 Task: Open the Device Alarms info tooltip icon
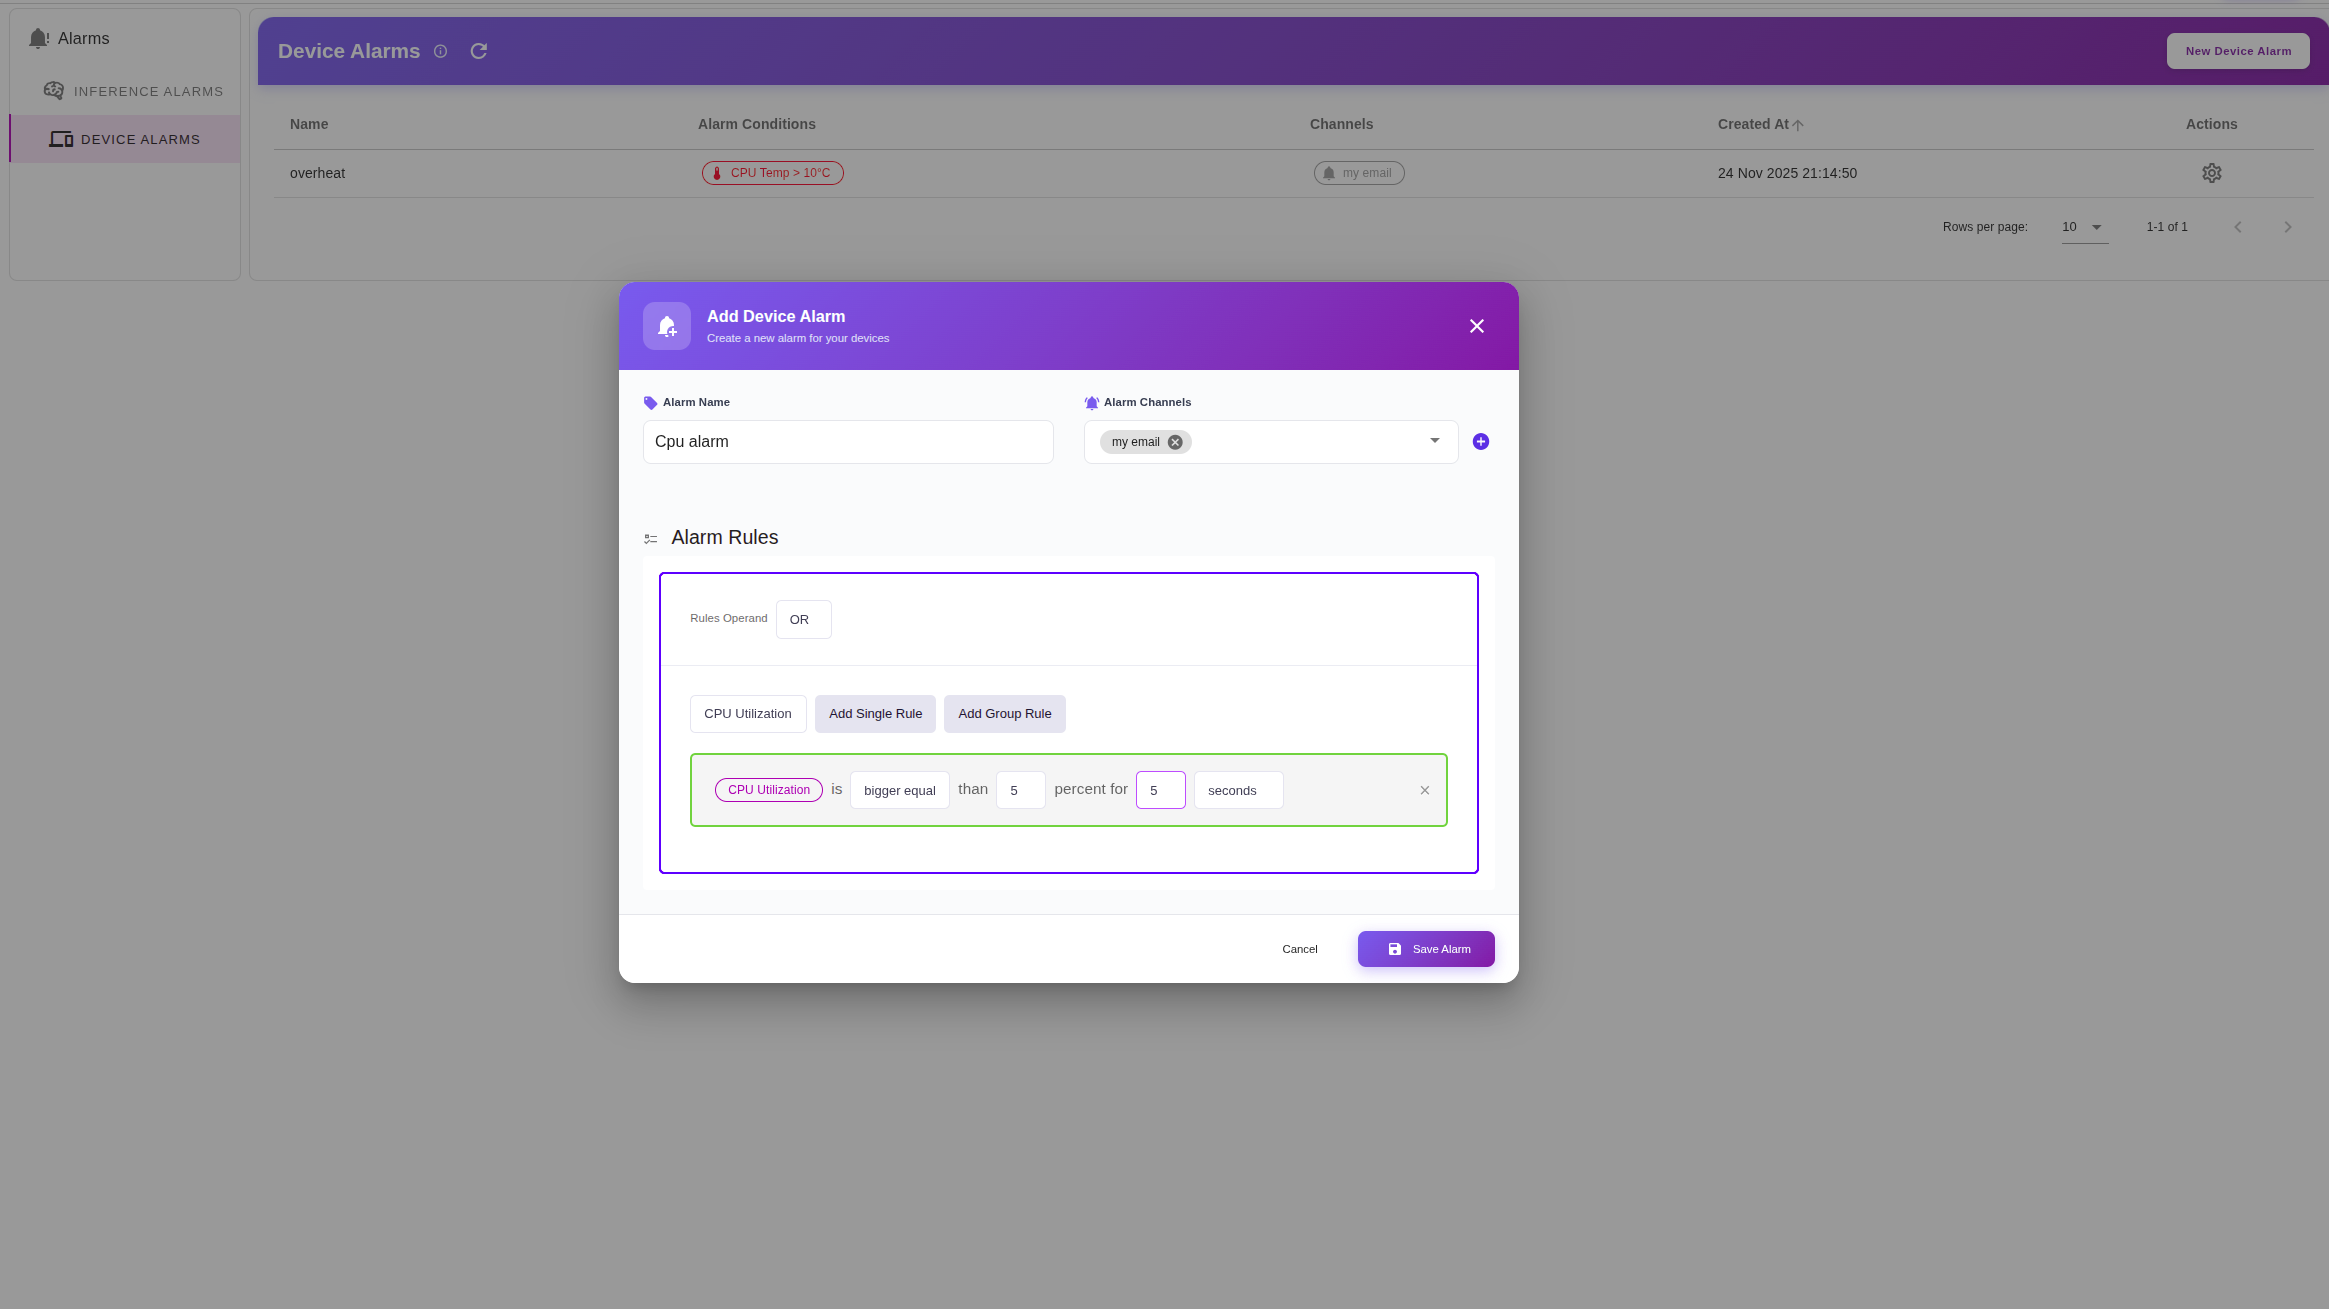(440, 51)
